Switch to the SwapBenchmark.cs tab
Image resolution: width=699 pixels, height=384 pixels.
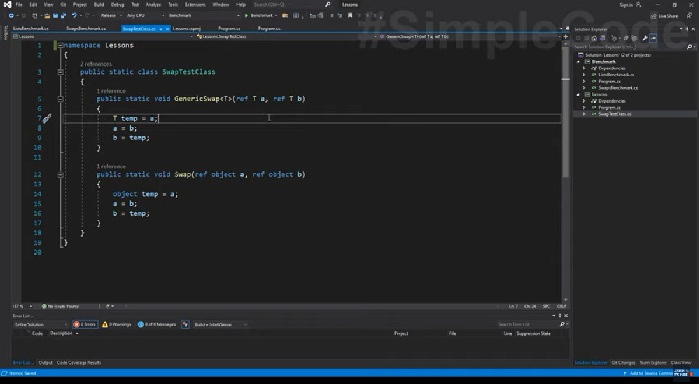pos(86,29)
